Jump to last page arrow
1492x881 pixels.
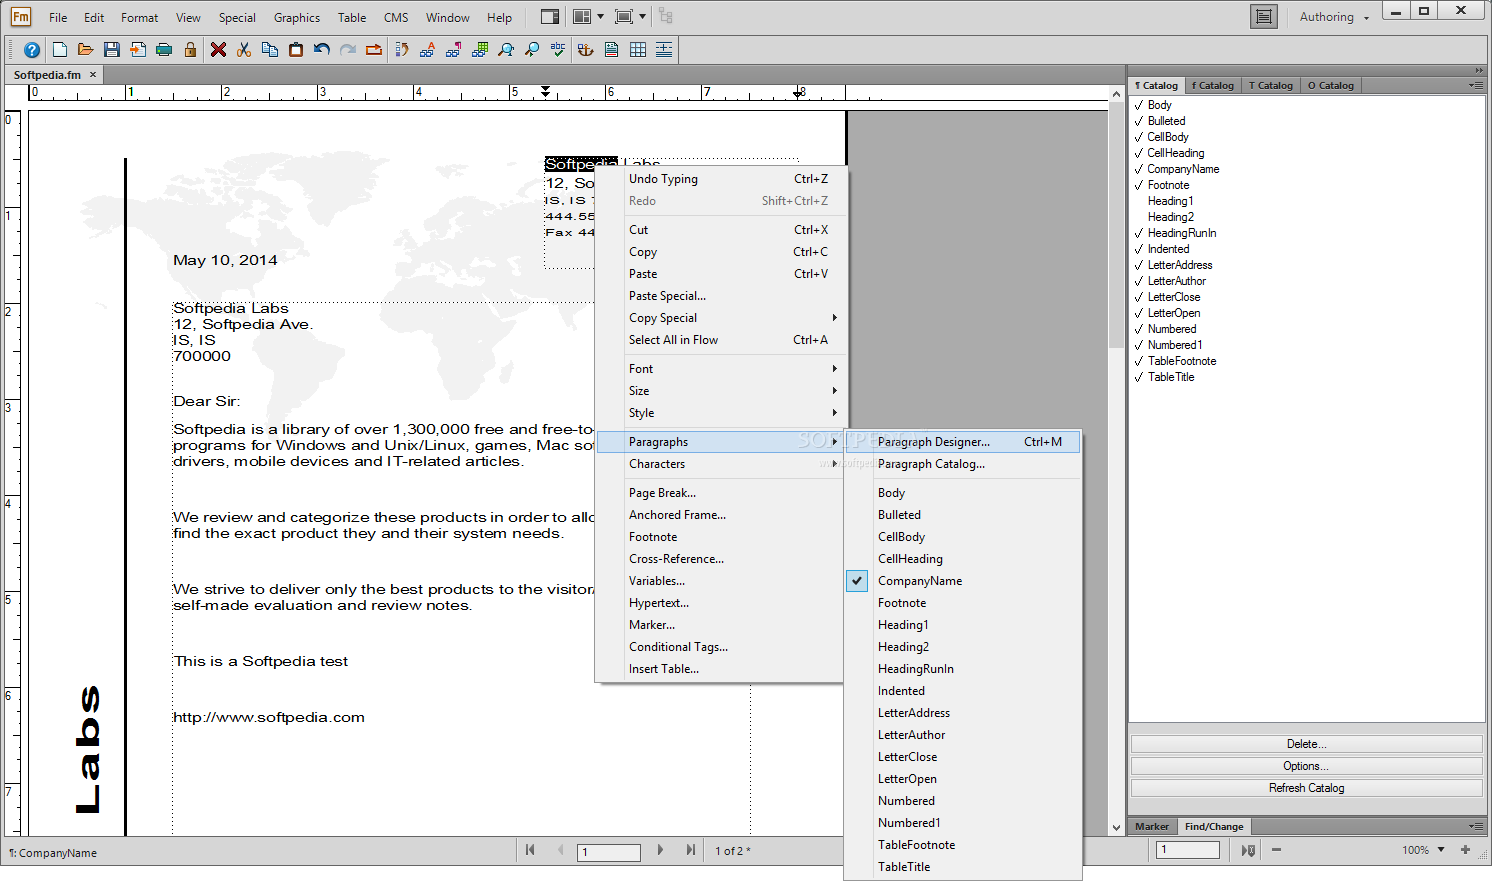690,850
